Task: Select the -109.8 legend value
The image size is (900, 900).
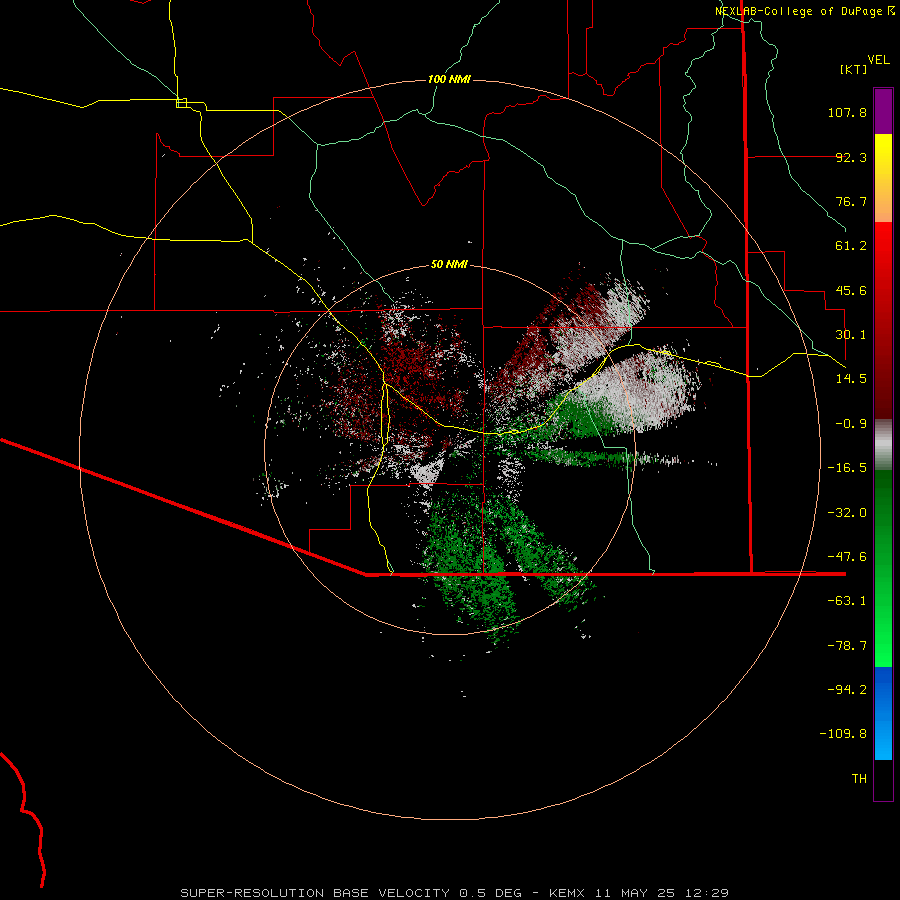Action: pyautogui.click(x=843, y=734)
